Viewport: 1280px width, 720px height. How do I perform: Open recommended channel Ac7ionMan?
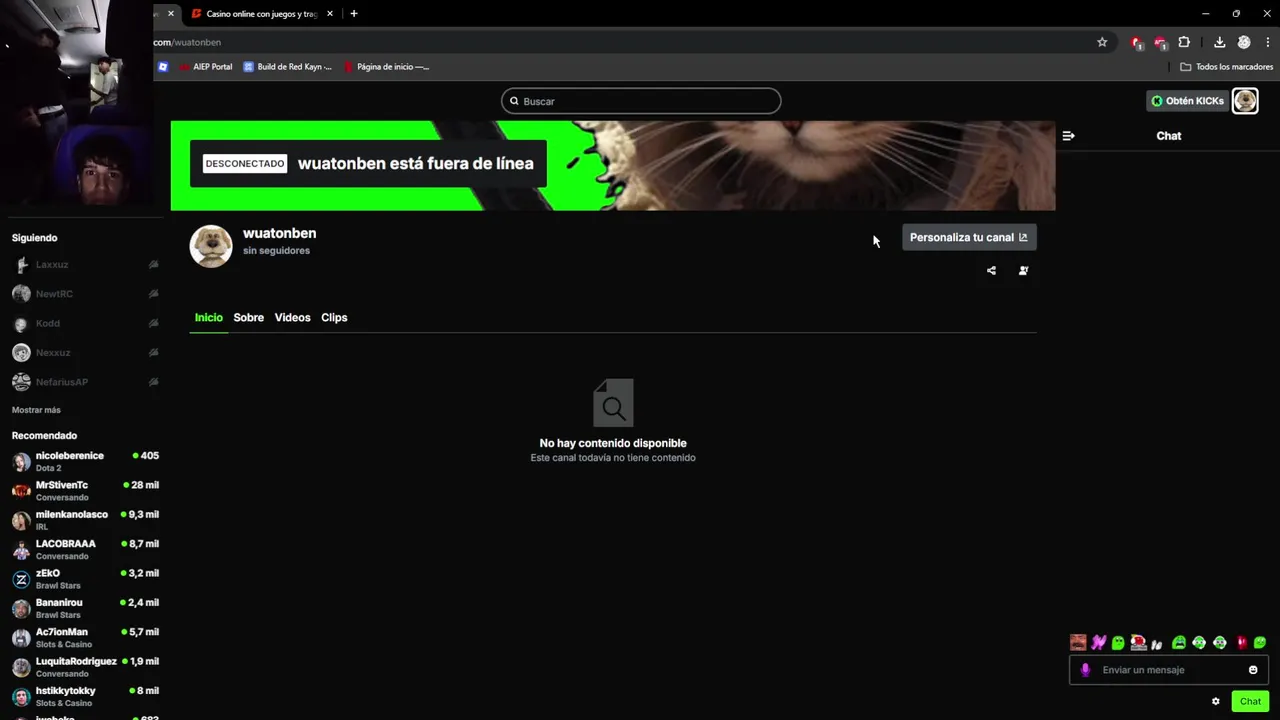pos(85,637)
